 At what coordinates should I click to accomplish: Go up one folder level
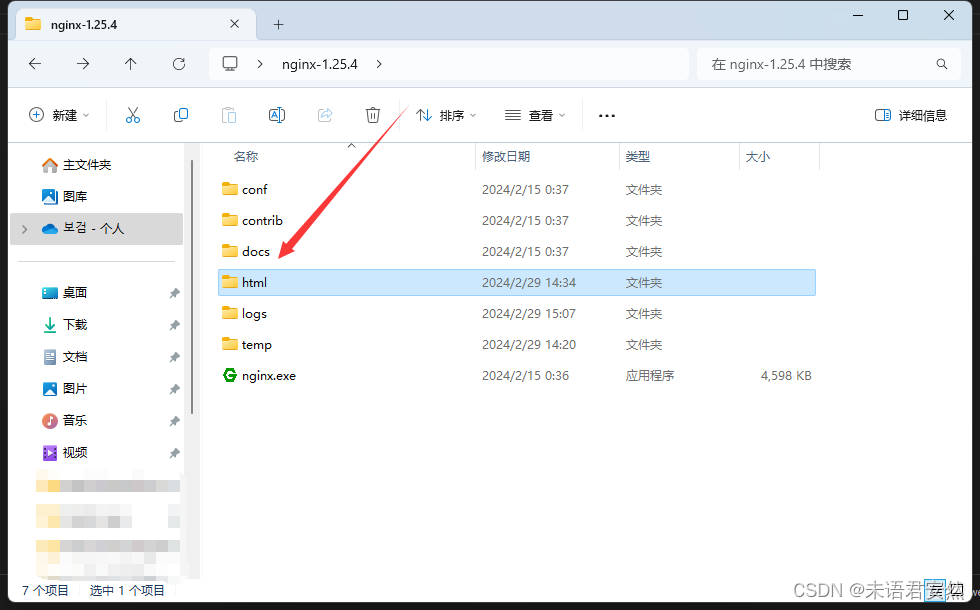[130, 63]
